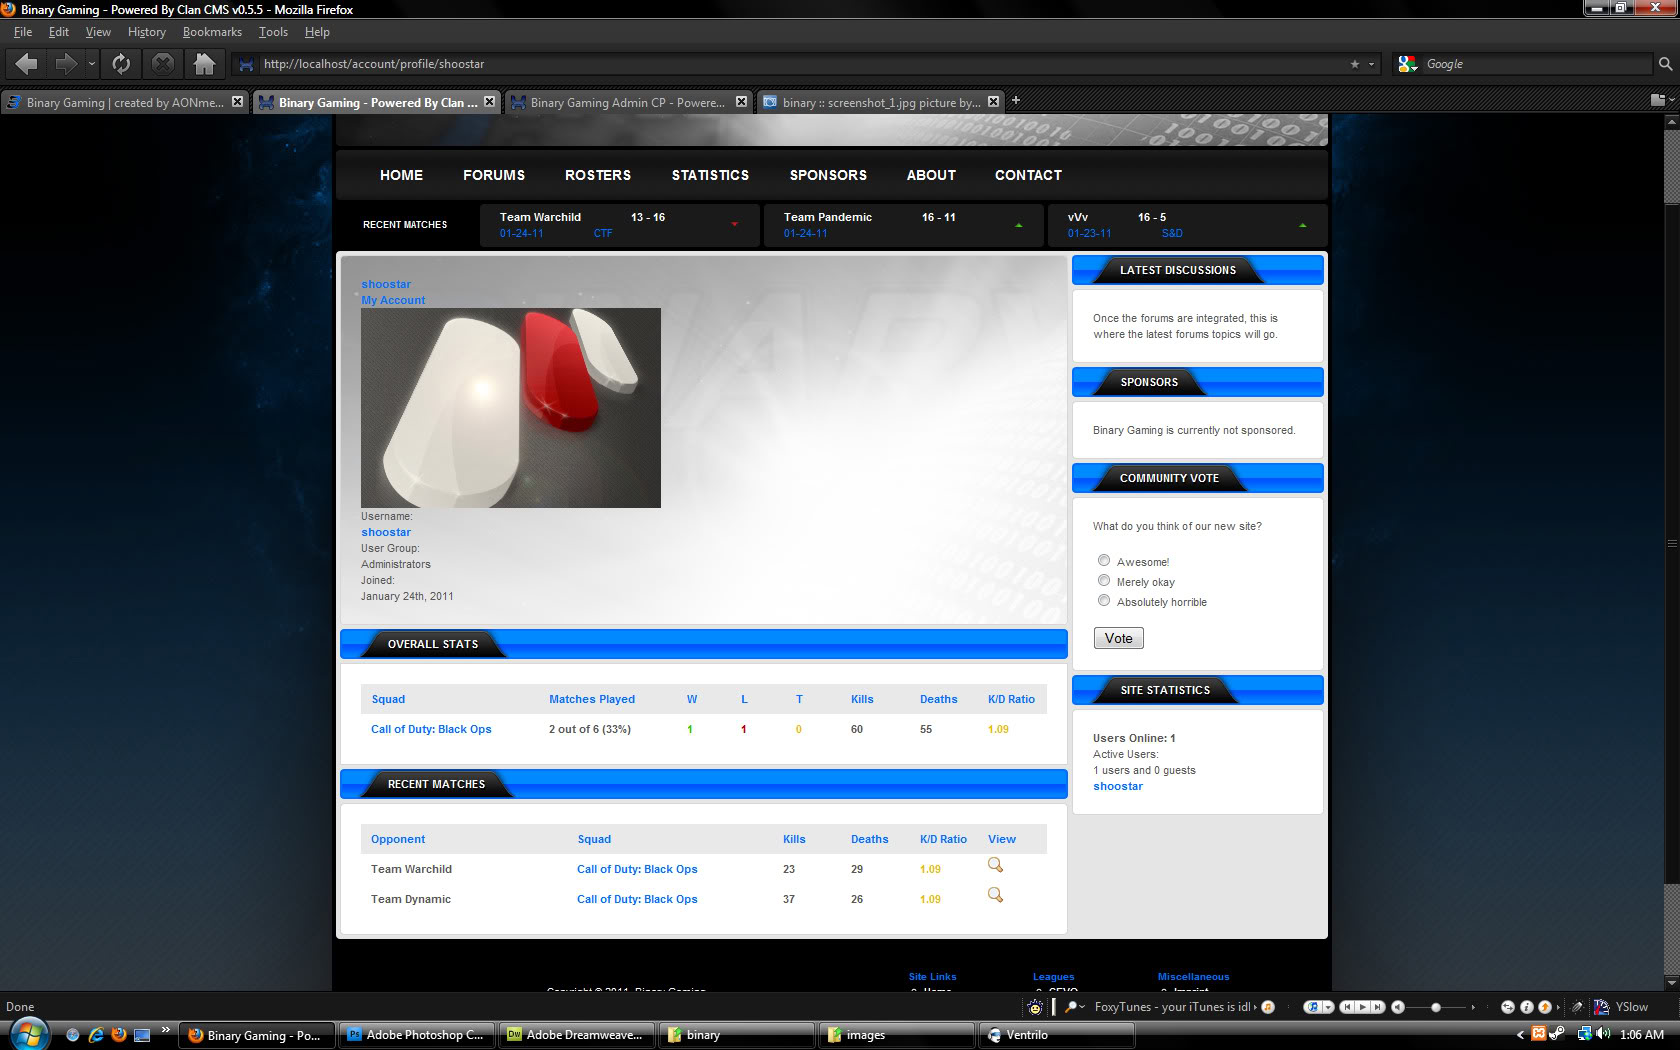Navigate to FORUMS in site menu

tap(494, 175)
